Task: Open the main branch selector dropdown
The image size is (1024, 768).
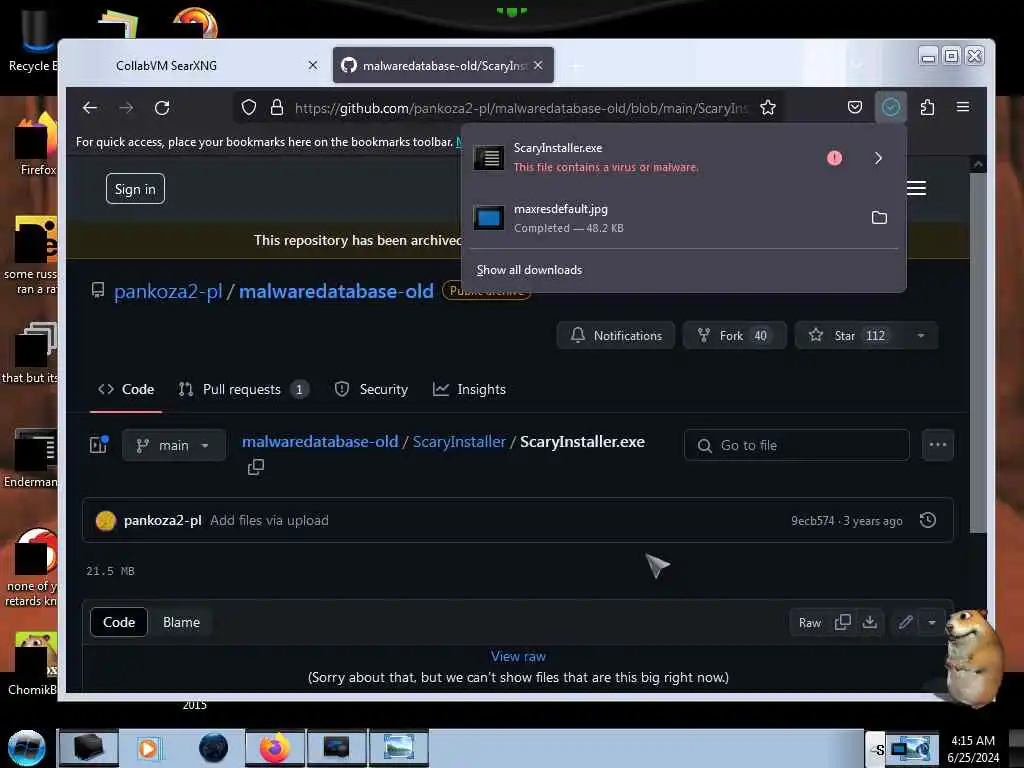Action: [x=174, y=445]
